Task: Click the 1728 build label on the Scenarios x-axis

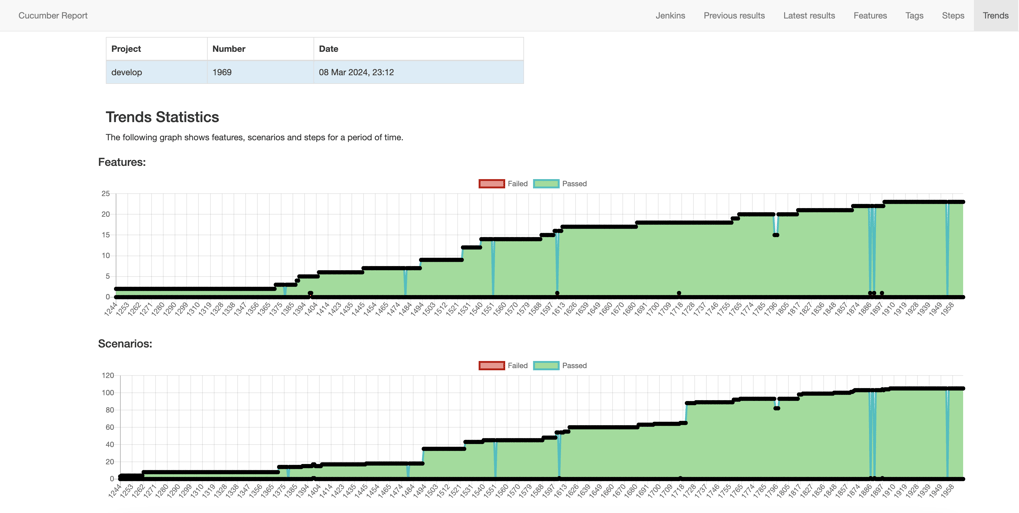Action: [691, 490]
